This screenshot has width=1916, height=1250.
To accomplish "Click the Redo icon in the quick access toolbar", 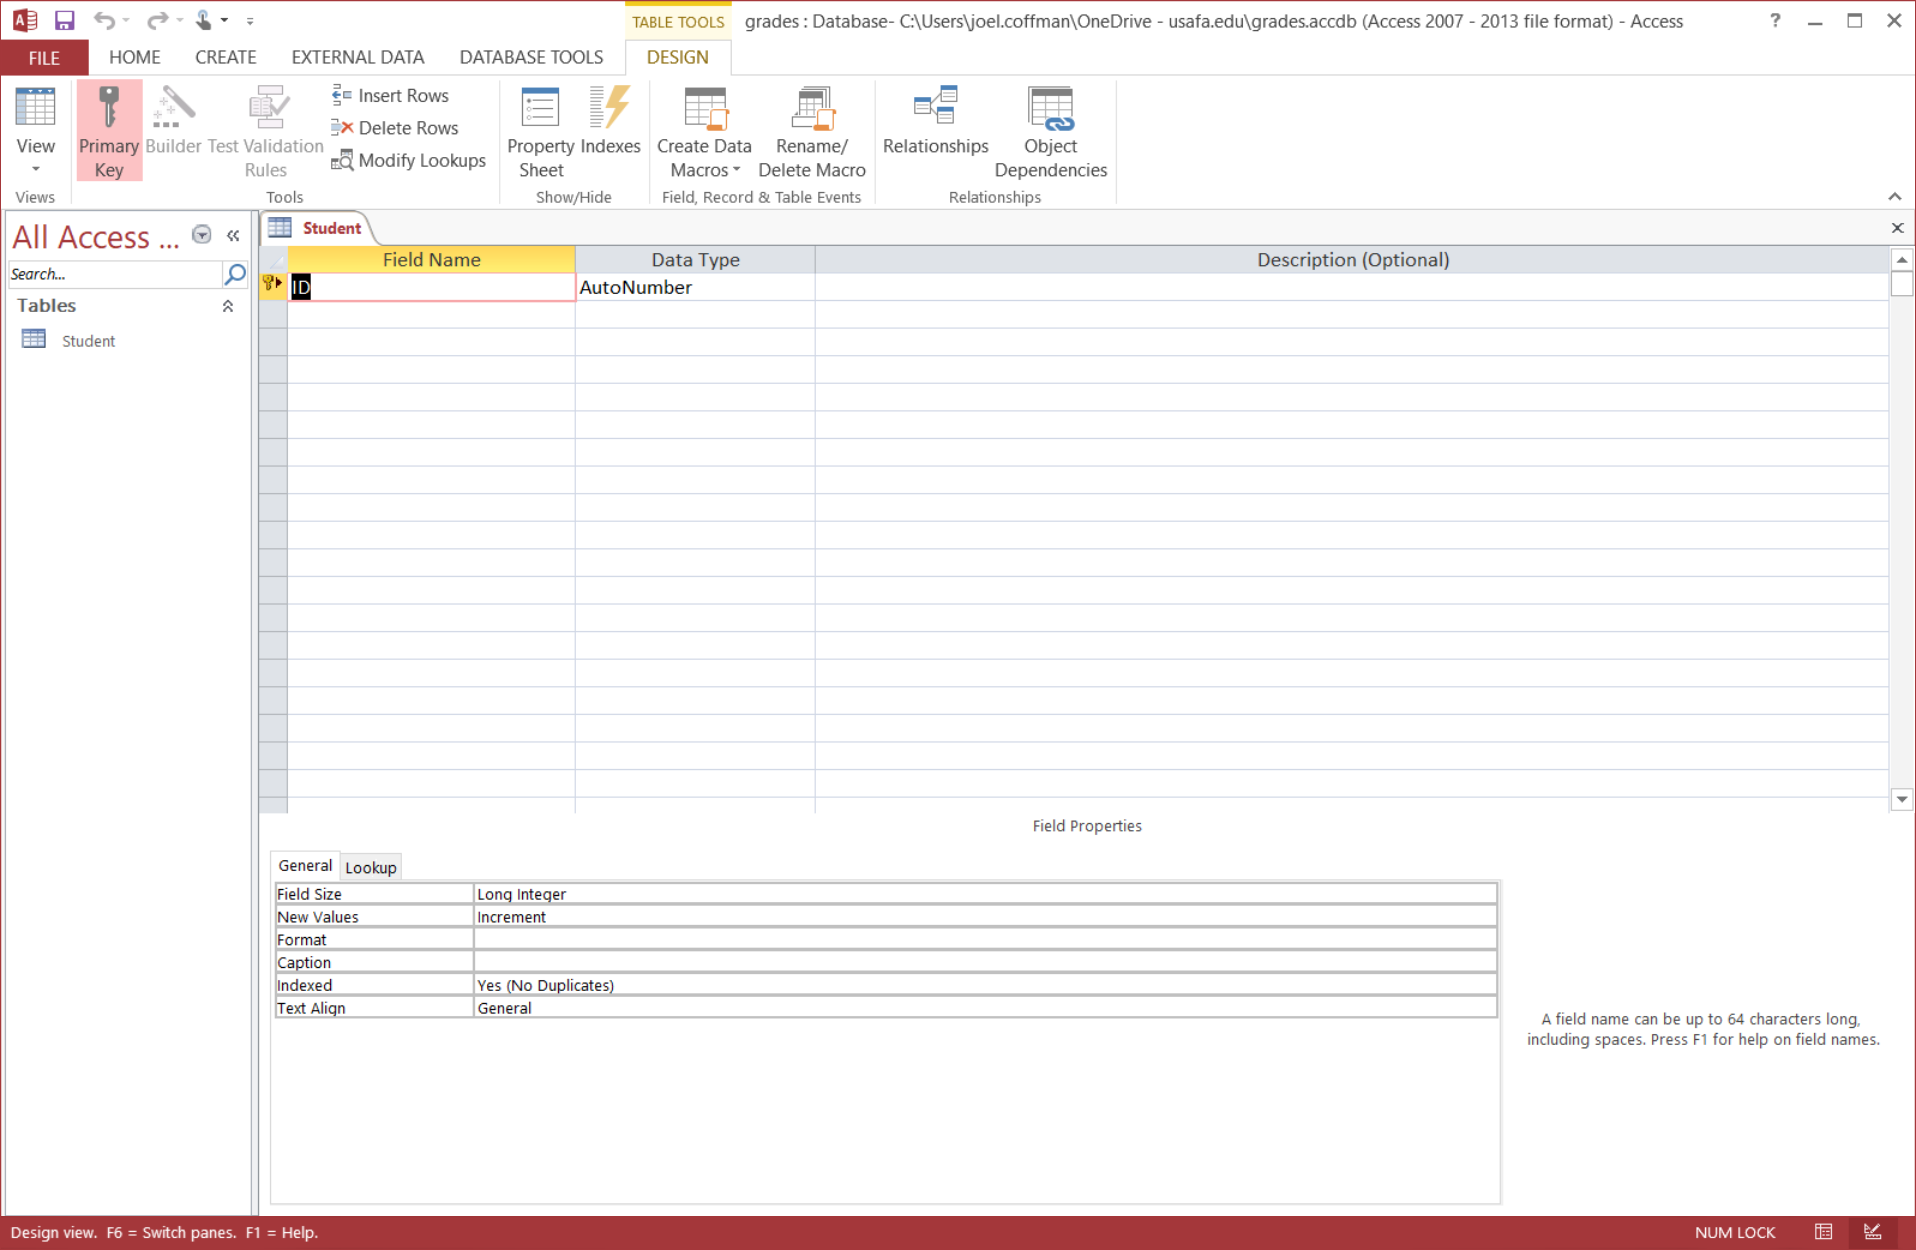I will (x=157, y=20).
